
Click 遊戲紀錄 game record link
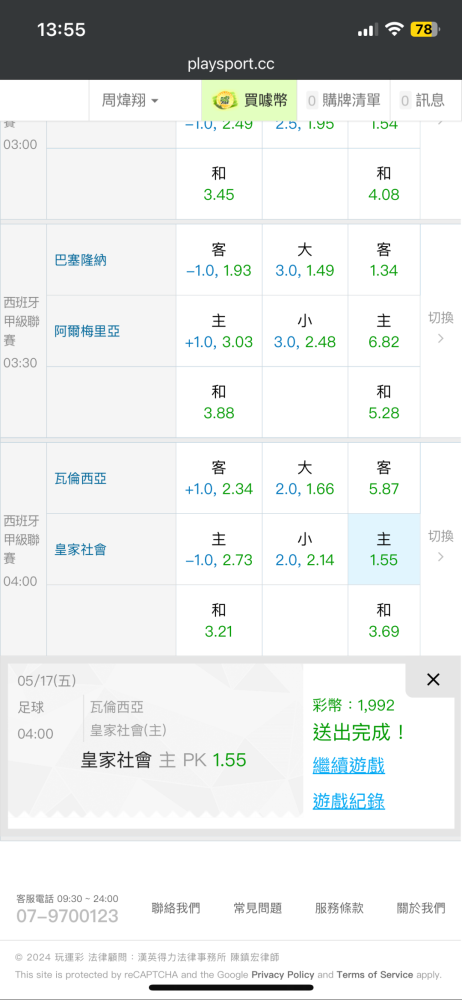pos(348,801)
